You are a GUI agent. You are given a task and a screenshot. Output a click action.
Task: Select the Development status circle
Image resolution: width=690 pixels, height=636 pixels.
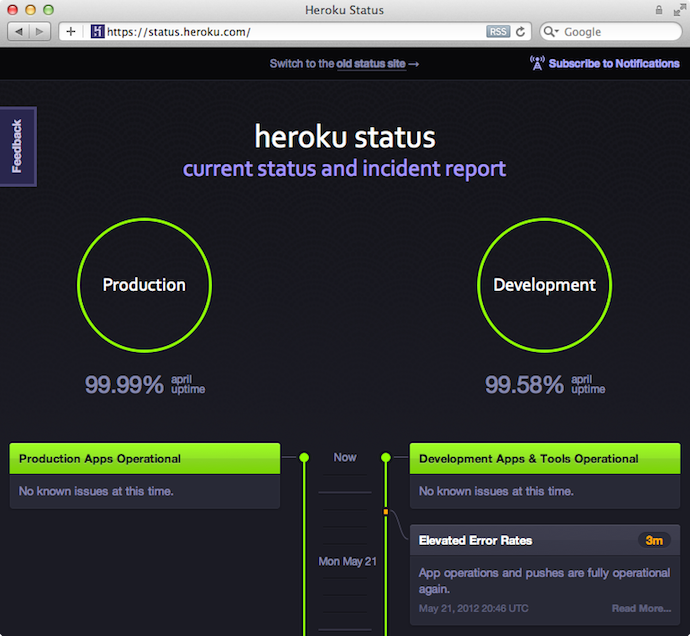coord(544,285)
